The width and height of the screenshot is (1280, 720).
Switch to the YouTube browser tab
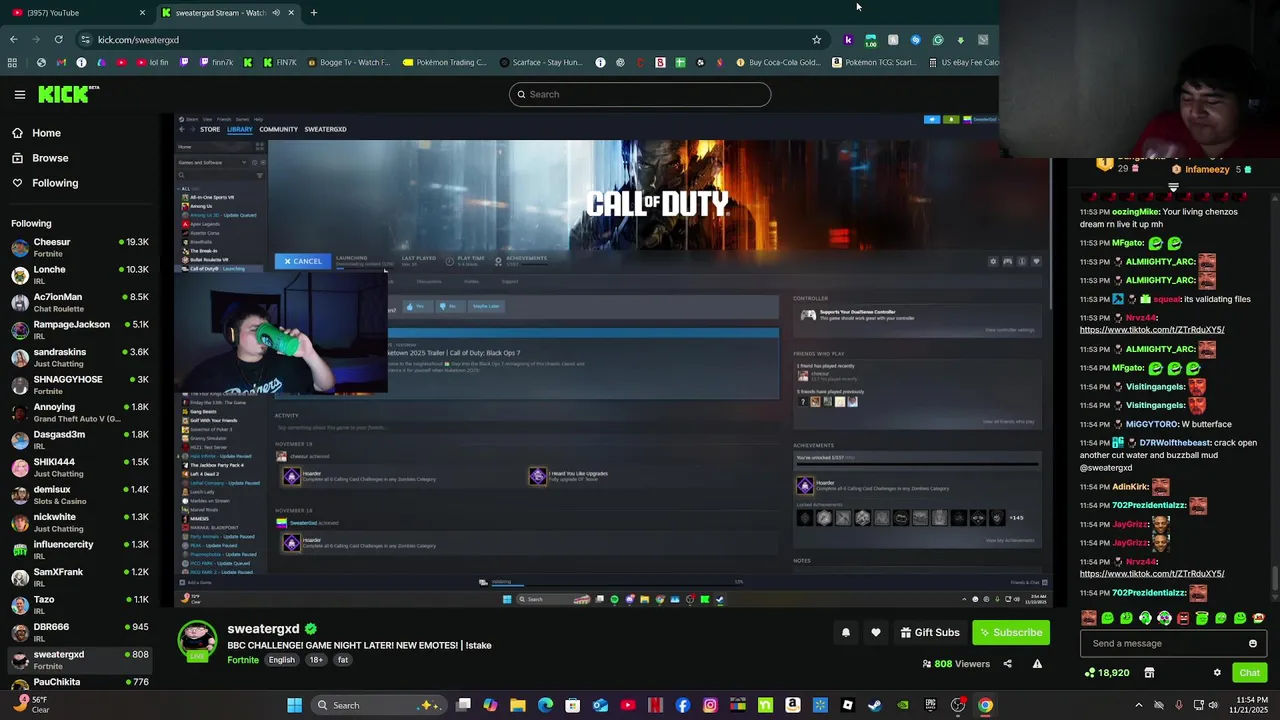78,13
